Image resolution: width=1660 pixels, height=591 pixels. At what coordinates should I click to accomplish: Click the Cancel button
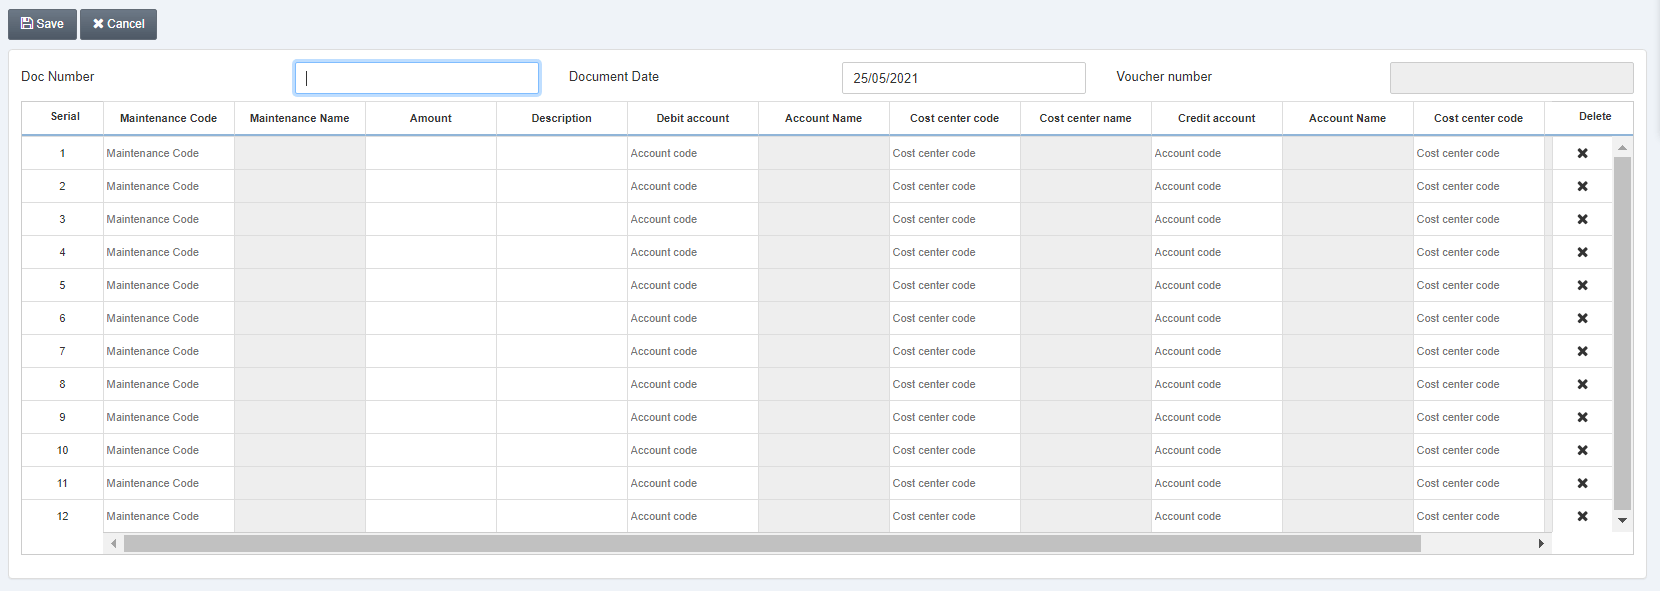[x=118, y=24]
